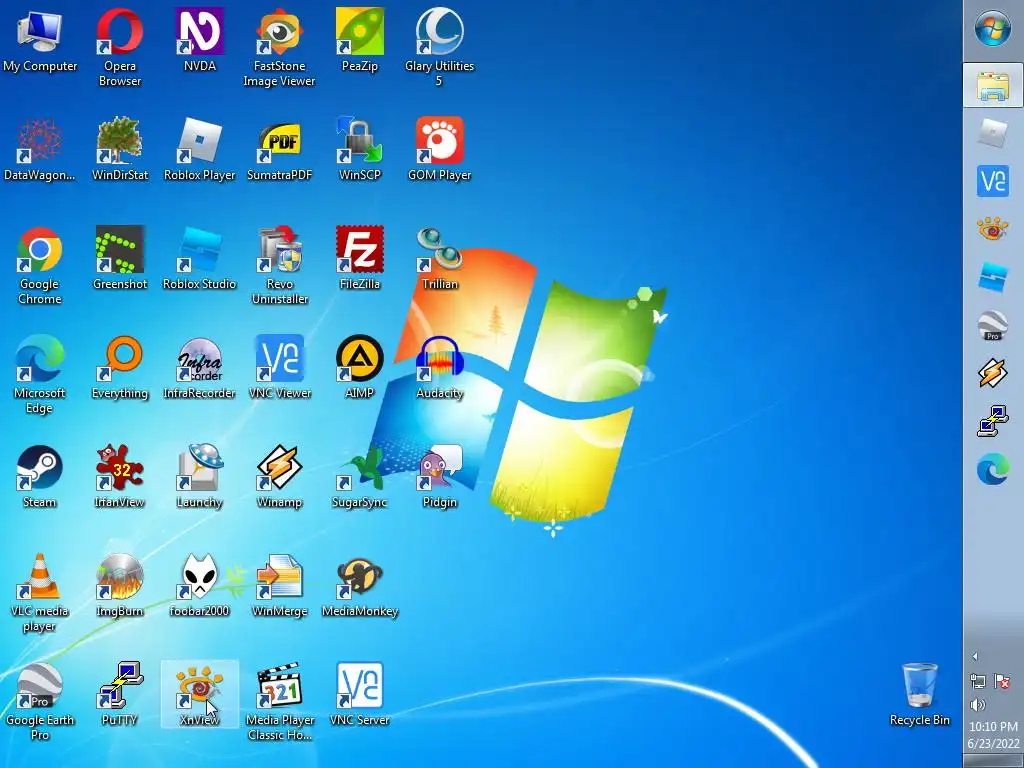Click the VNC Viewer desktop shortcut
1024x768 pixels.
click(280, 368)
